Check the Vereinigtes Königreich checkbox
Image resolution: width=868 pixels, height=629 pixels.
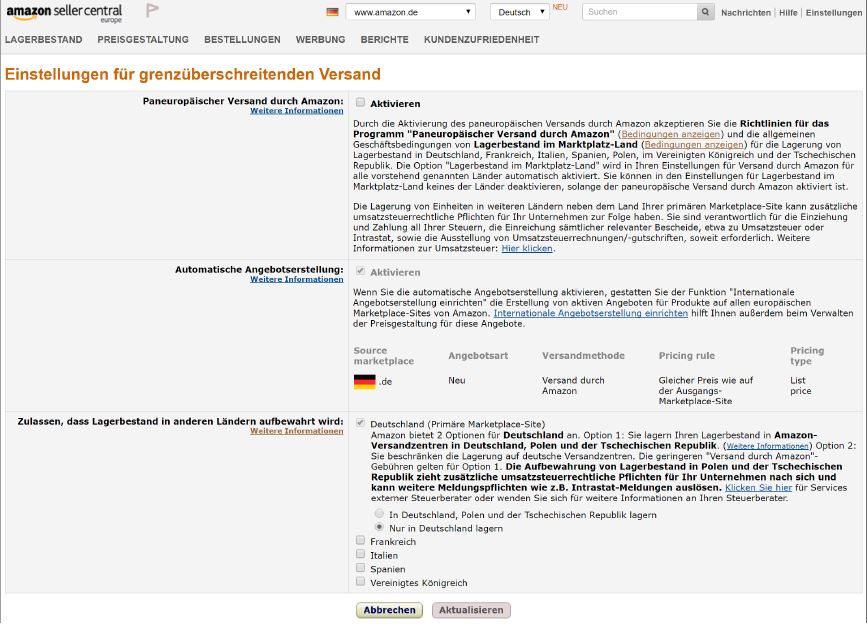pyautogui.click(x=360, y=582)
